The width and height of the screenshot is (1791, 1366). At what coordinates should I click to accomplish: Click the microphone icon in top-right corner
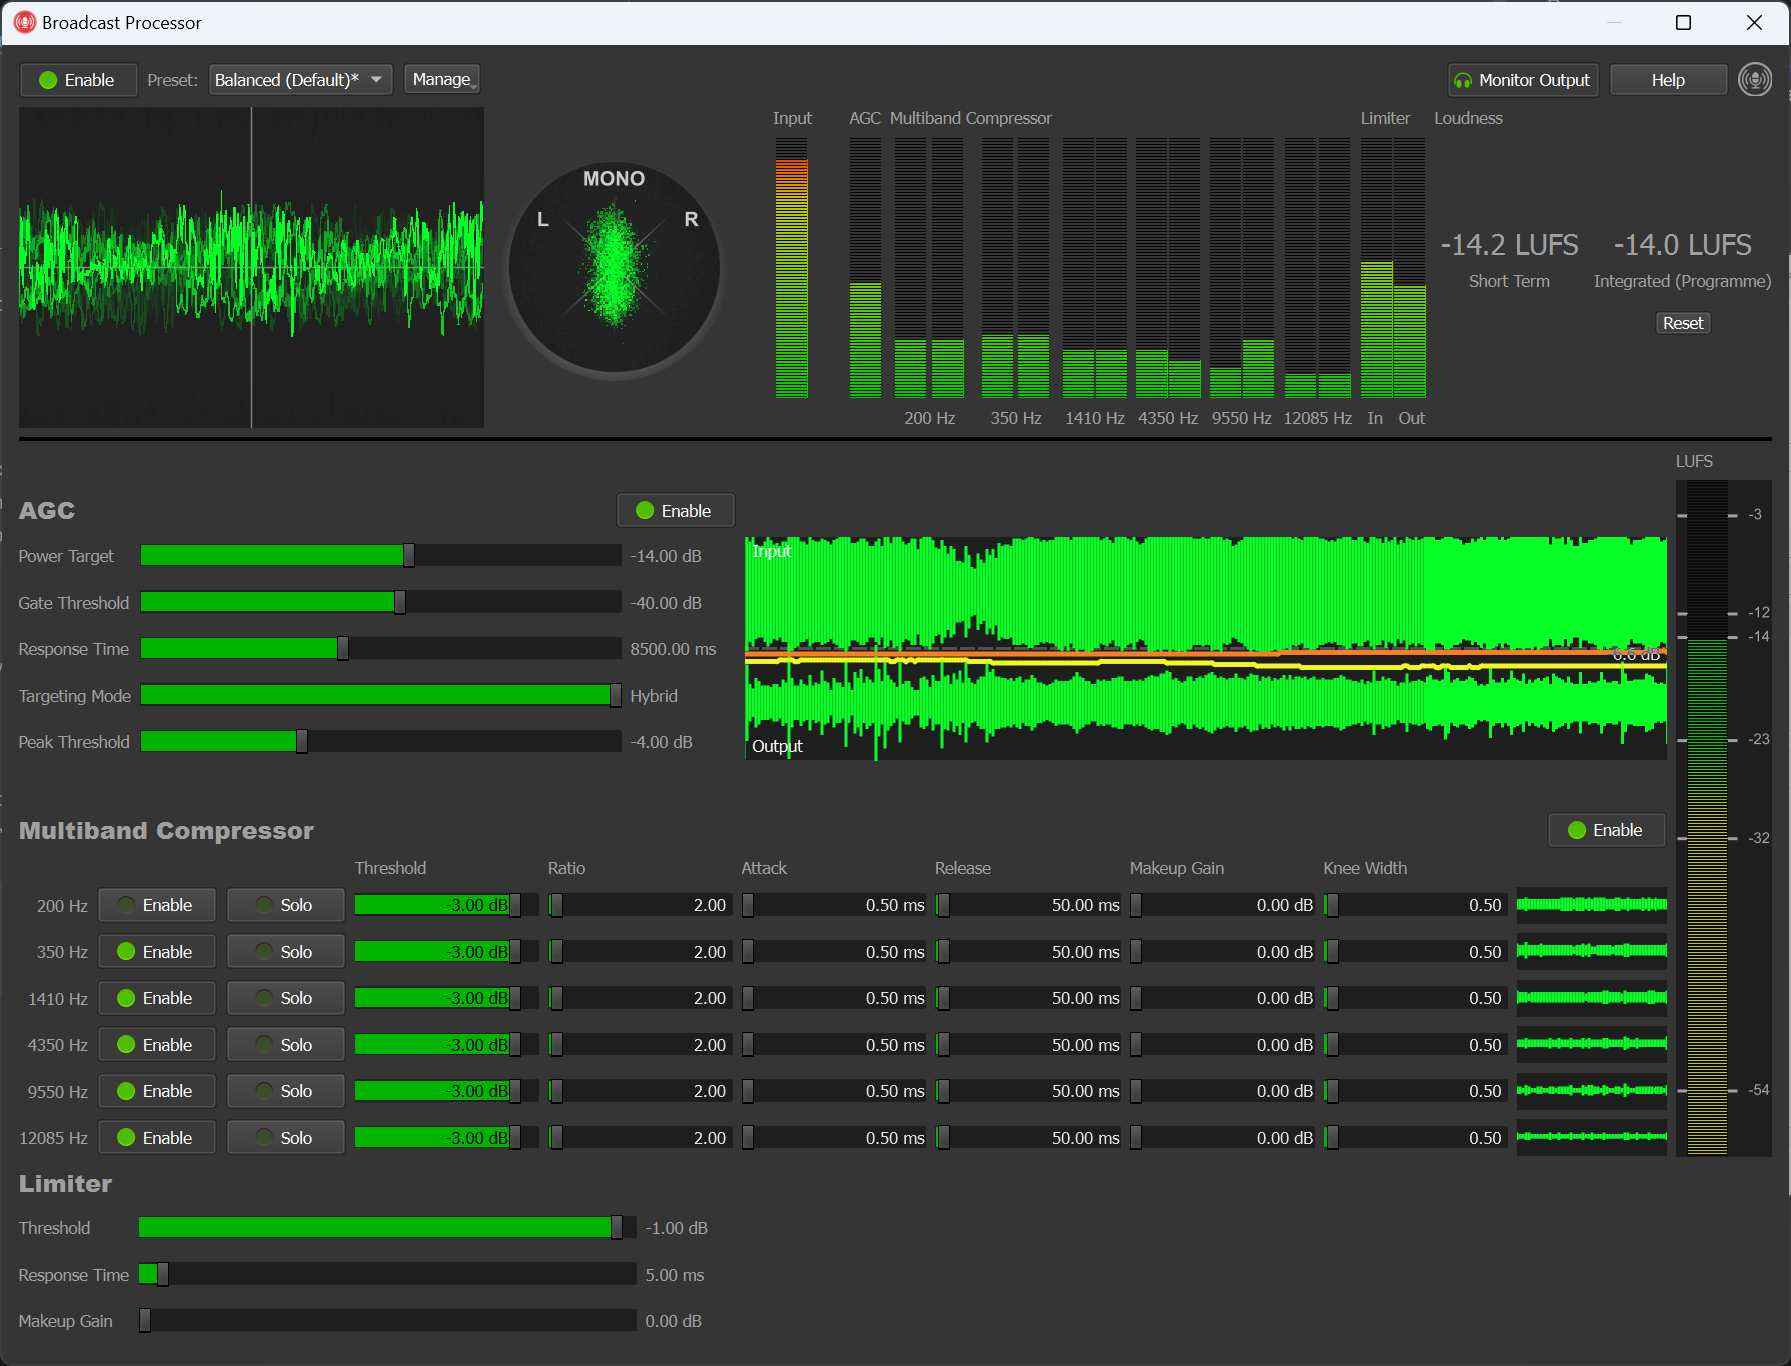(x=1755, y=80)
